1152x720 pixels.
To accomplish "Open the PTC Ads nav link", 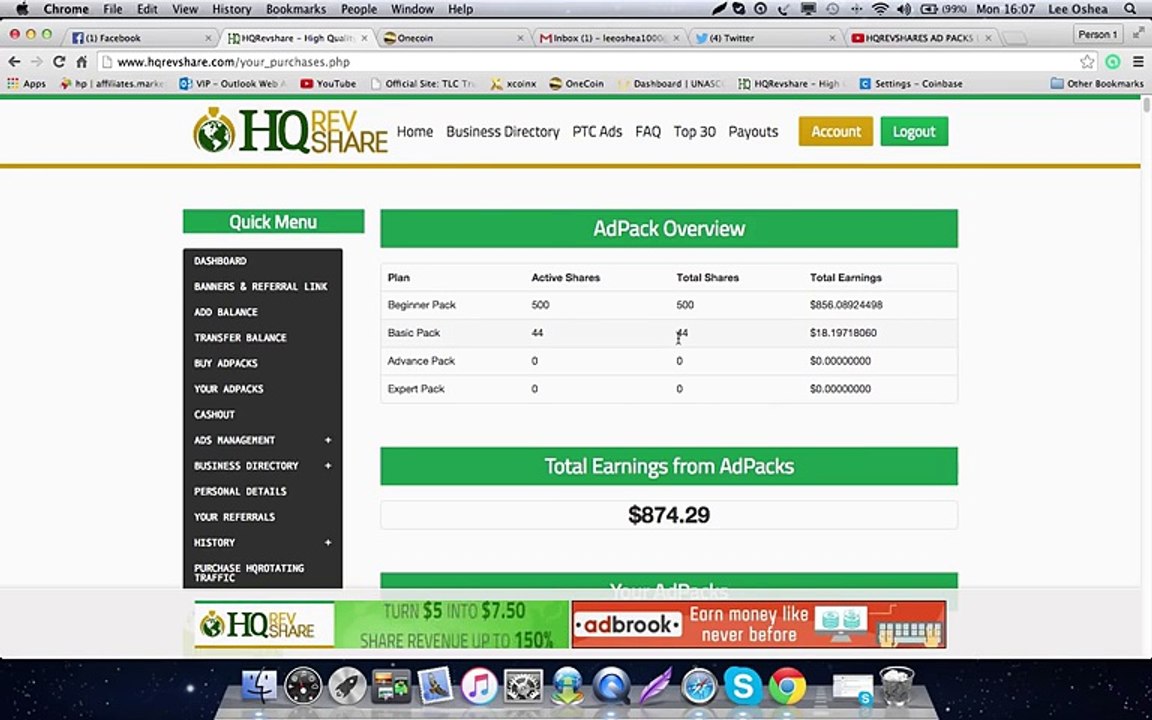I will tap(597, 132).
